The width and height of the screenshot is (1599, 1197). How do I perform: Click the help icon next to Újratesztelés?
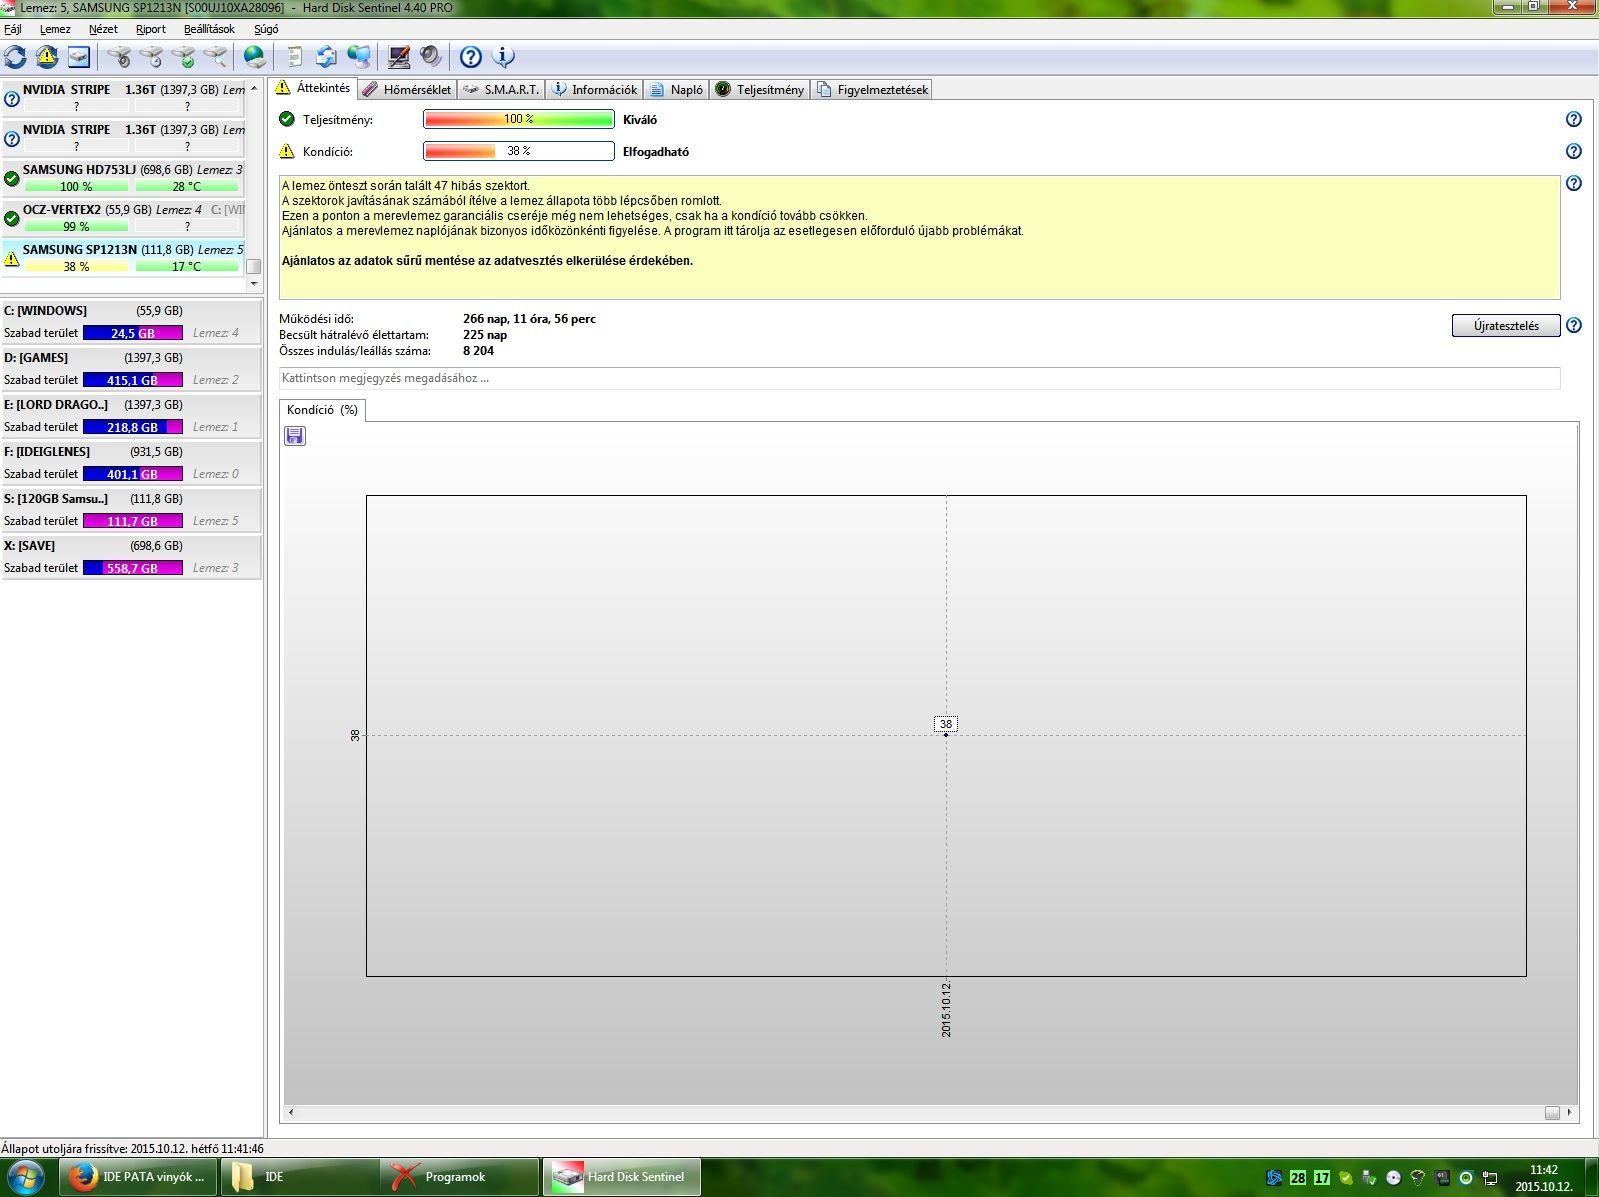point(1574,325)
